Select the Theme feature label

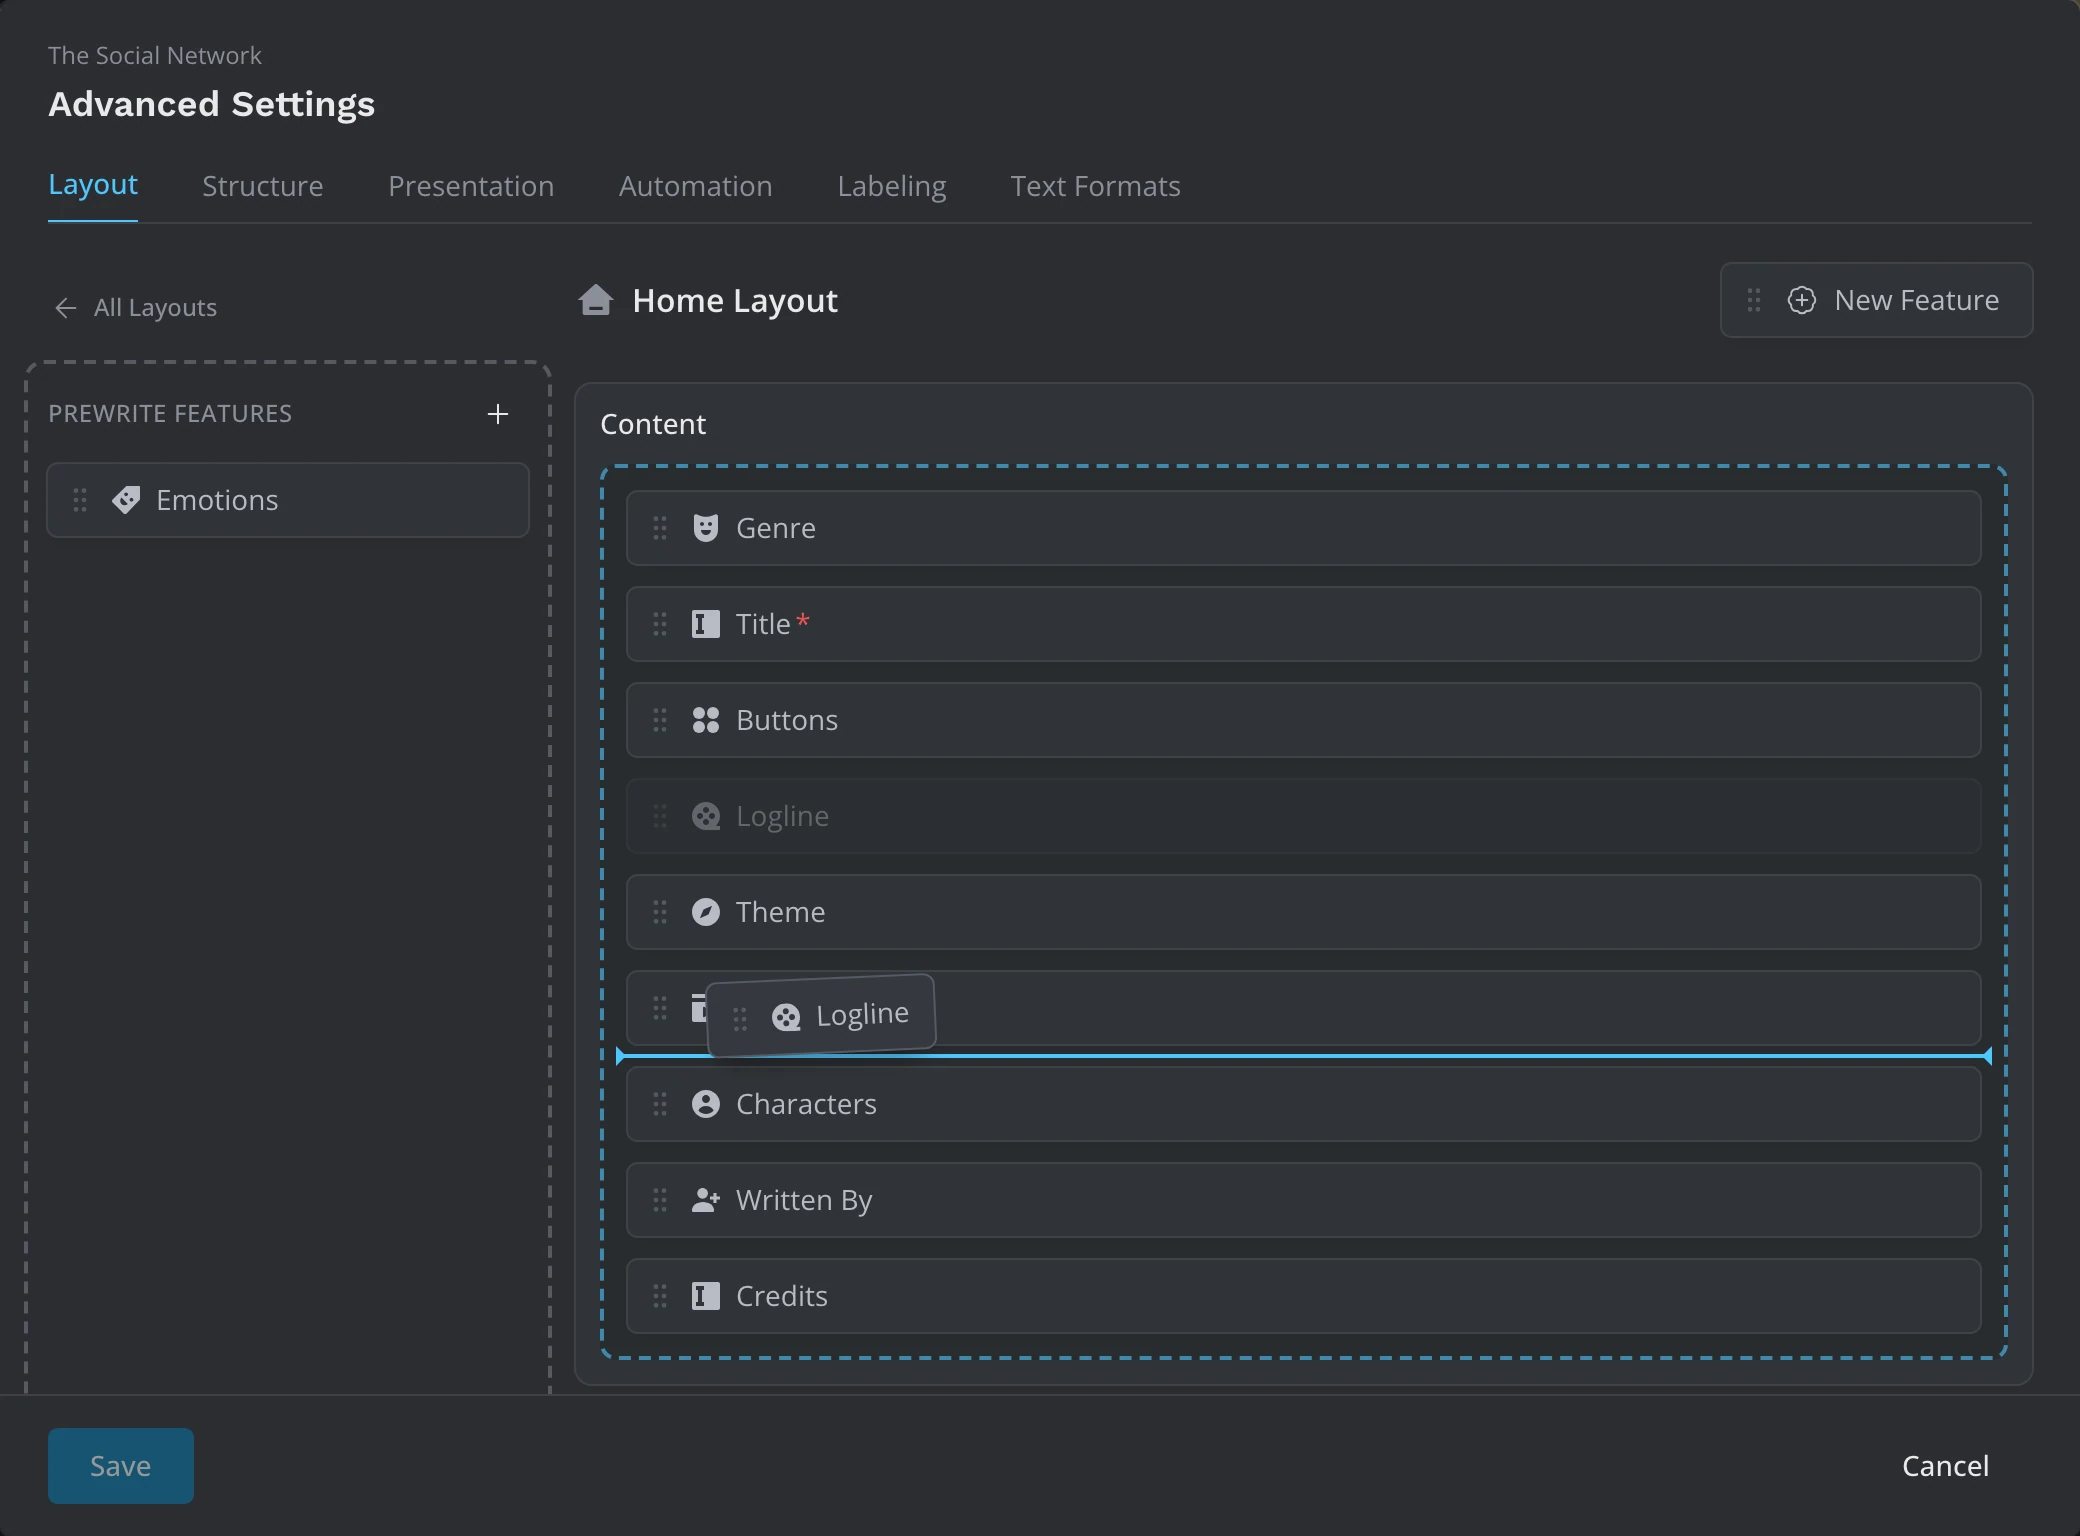[781, 912]
